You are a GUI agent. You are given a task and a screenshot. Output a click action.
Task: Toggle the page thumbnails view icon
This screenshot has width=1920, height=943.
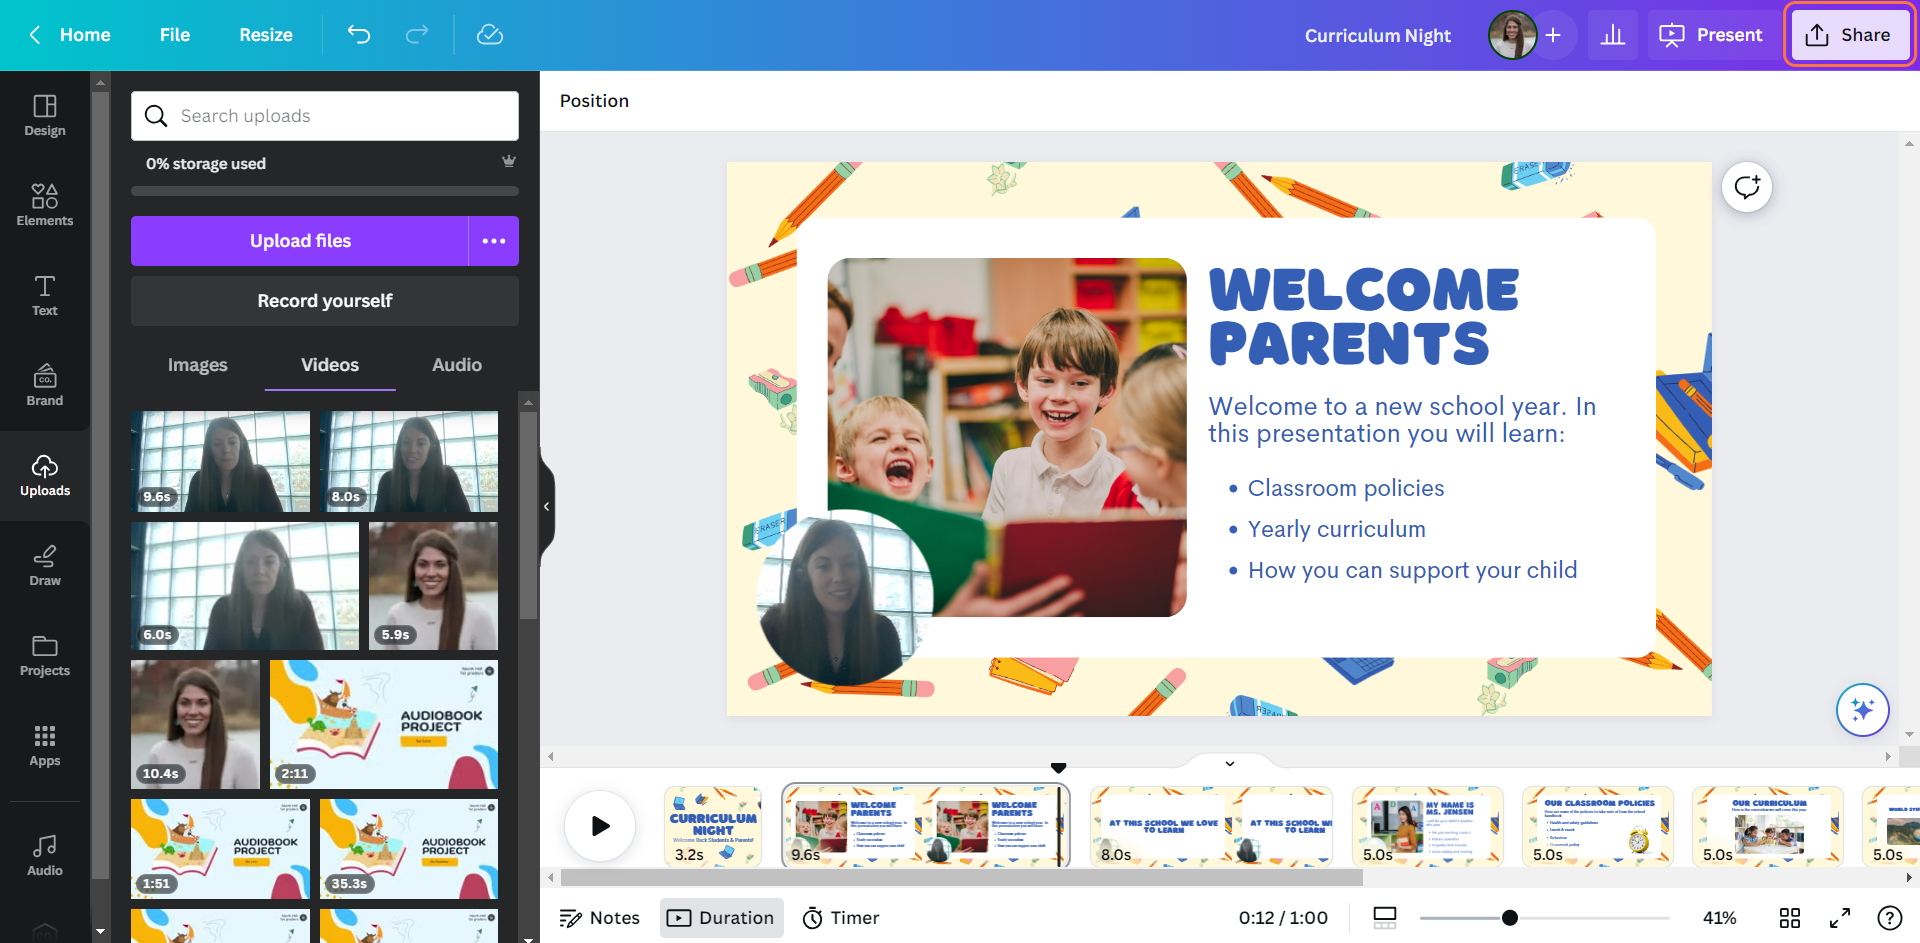1385,918
